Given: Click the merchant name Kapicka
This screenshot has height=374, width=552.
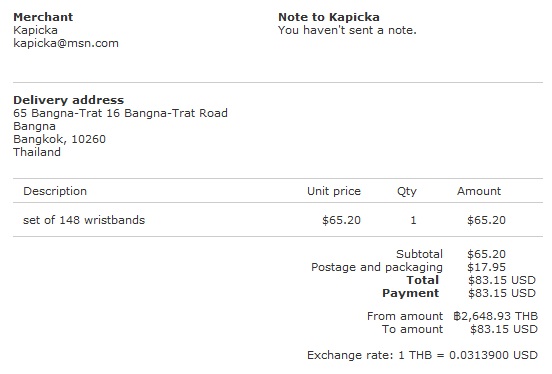Looking at the screenshot, I should [x=35, y=30].
